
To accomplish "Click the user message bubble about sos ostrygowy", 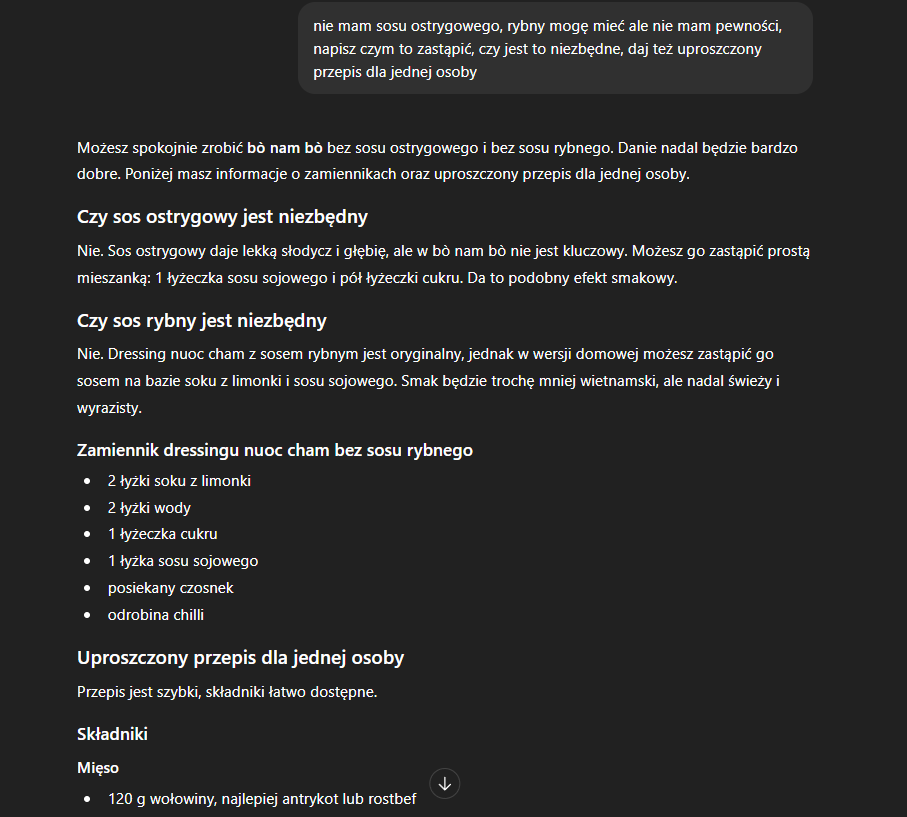I will pyautogui.click(x=555, y=49).
